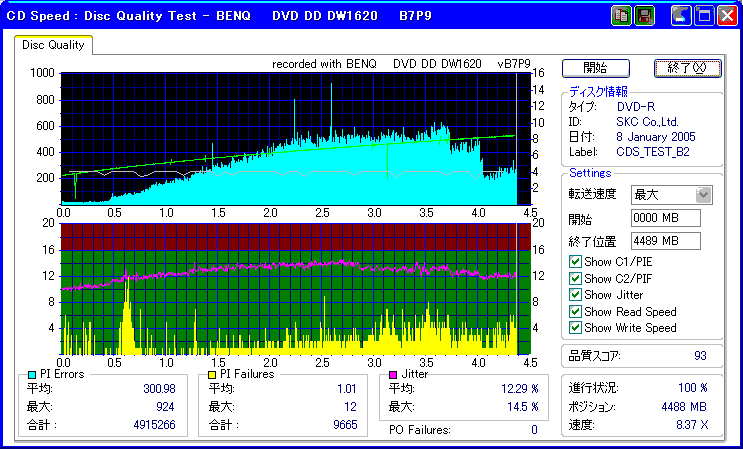Screen dimensions: 743x449
Task: Click the PI Errors average value 300.98
Action: pos(159,389)
